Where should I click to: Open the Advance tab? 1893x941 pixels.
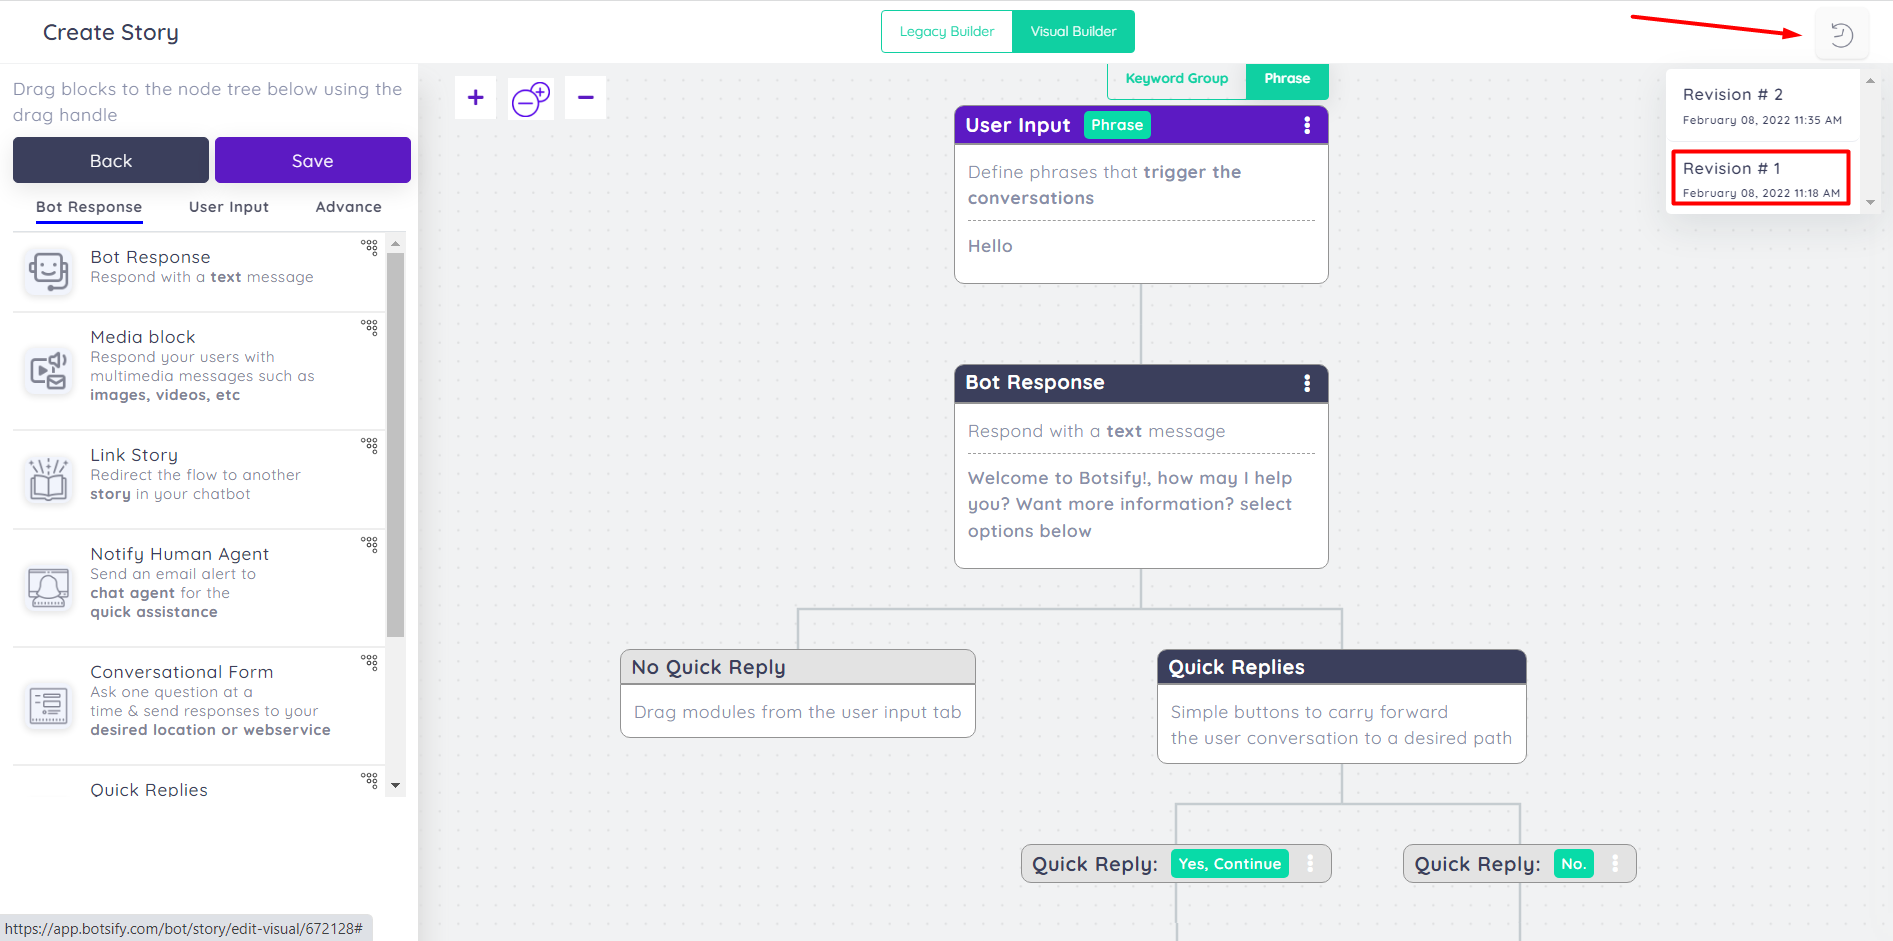(348, 207)
